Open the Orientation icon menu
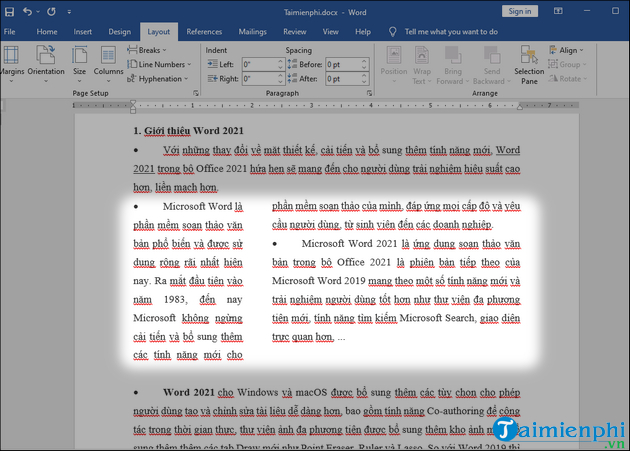 (46, 55)
